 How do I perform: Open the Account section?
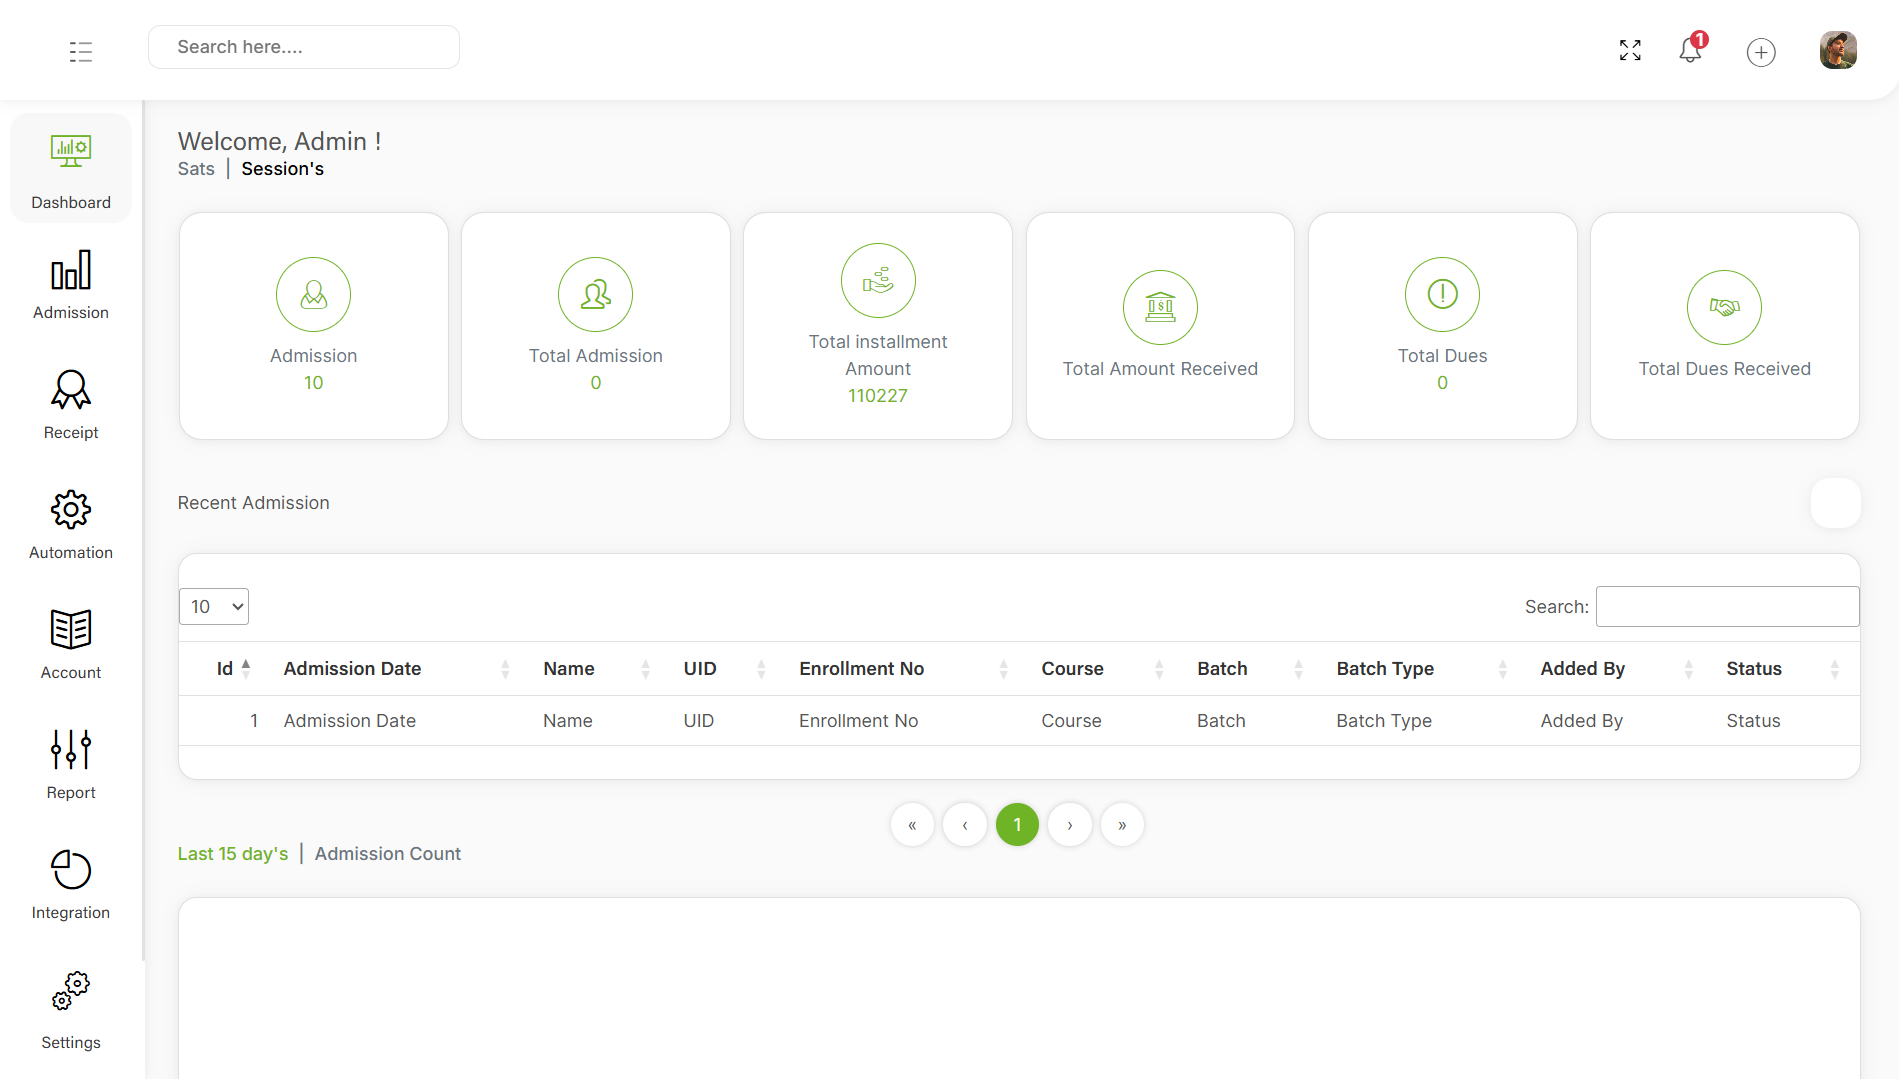pos(71,645)
